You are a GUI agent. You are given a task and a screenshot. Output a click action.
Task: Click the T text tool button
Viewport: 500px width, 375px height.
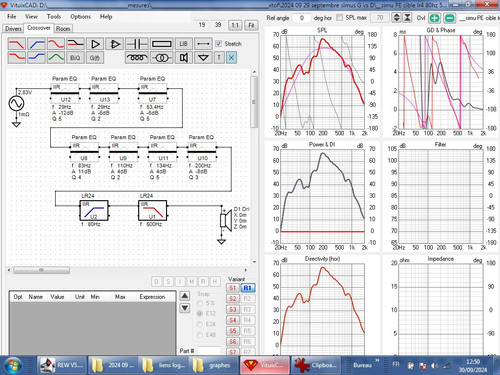[219, 58]
